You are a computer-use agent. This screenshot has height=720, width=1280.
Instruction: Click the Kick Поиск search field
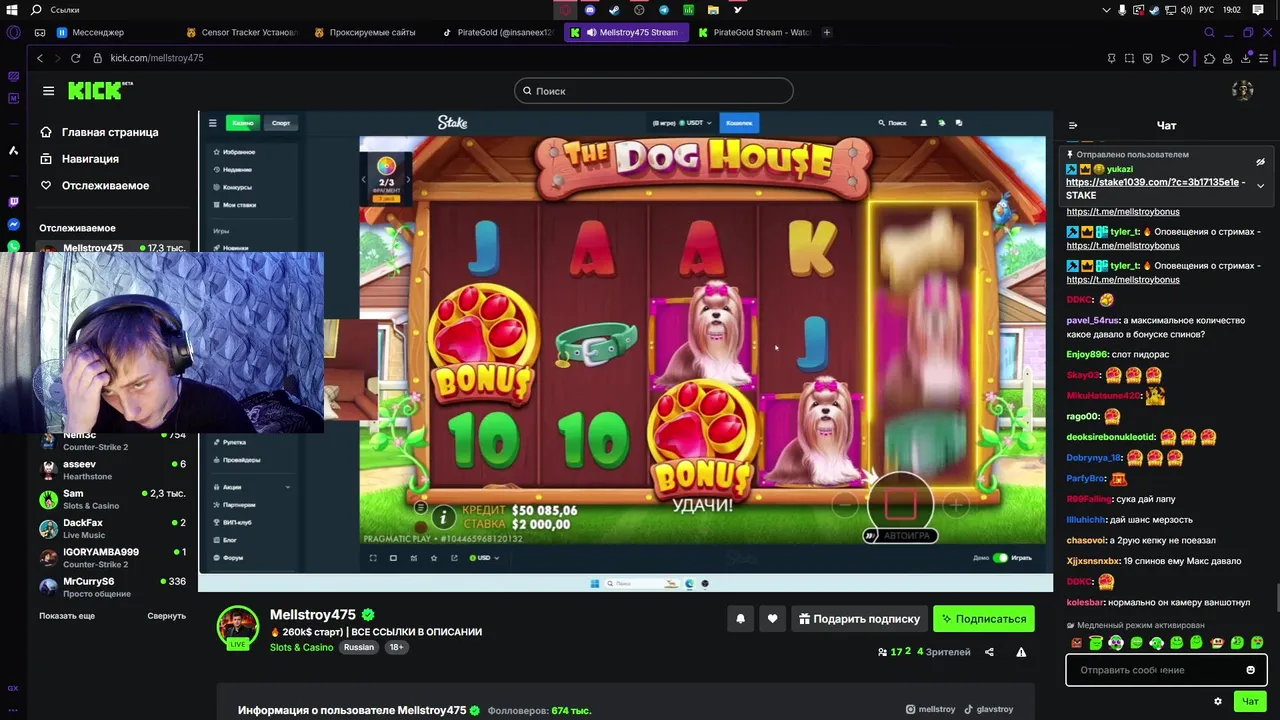pyautogui.click(x=654, y=91)
